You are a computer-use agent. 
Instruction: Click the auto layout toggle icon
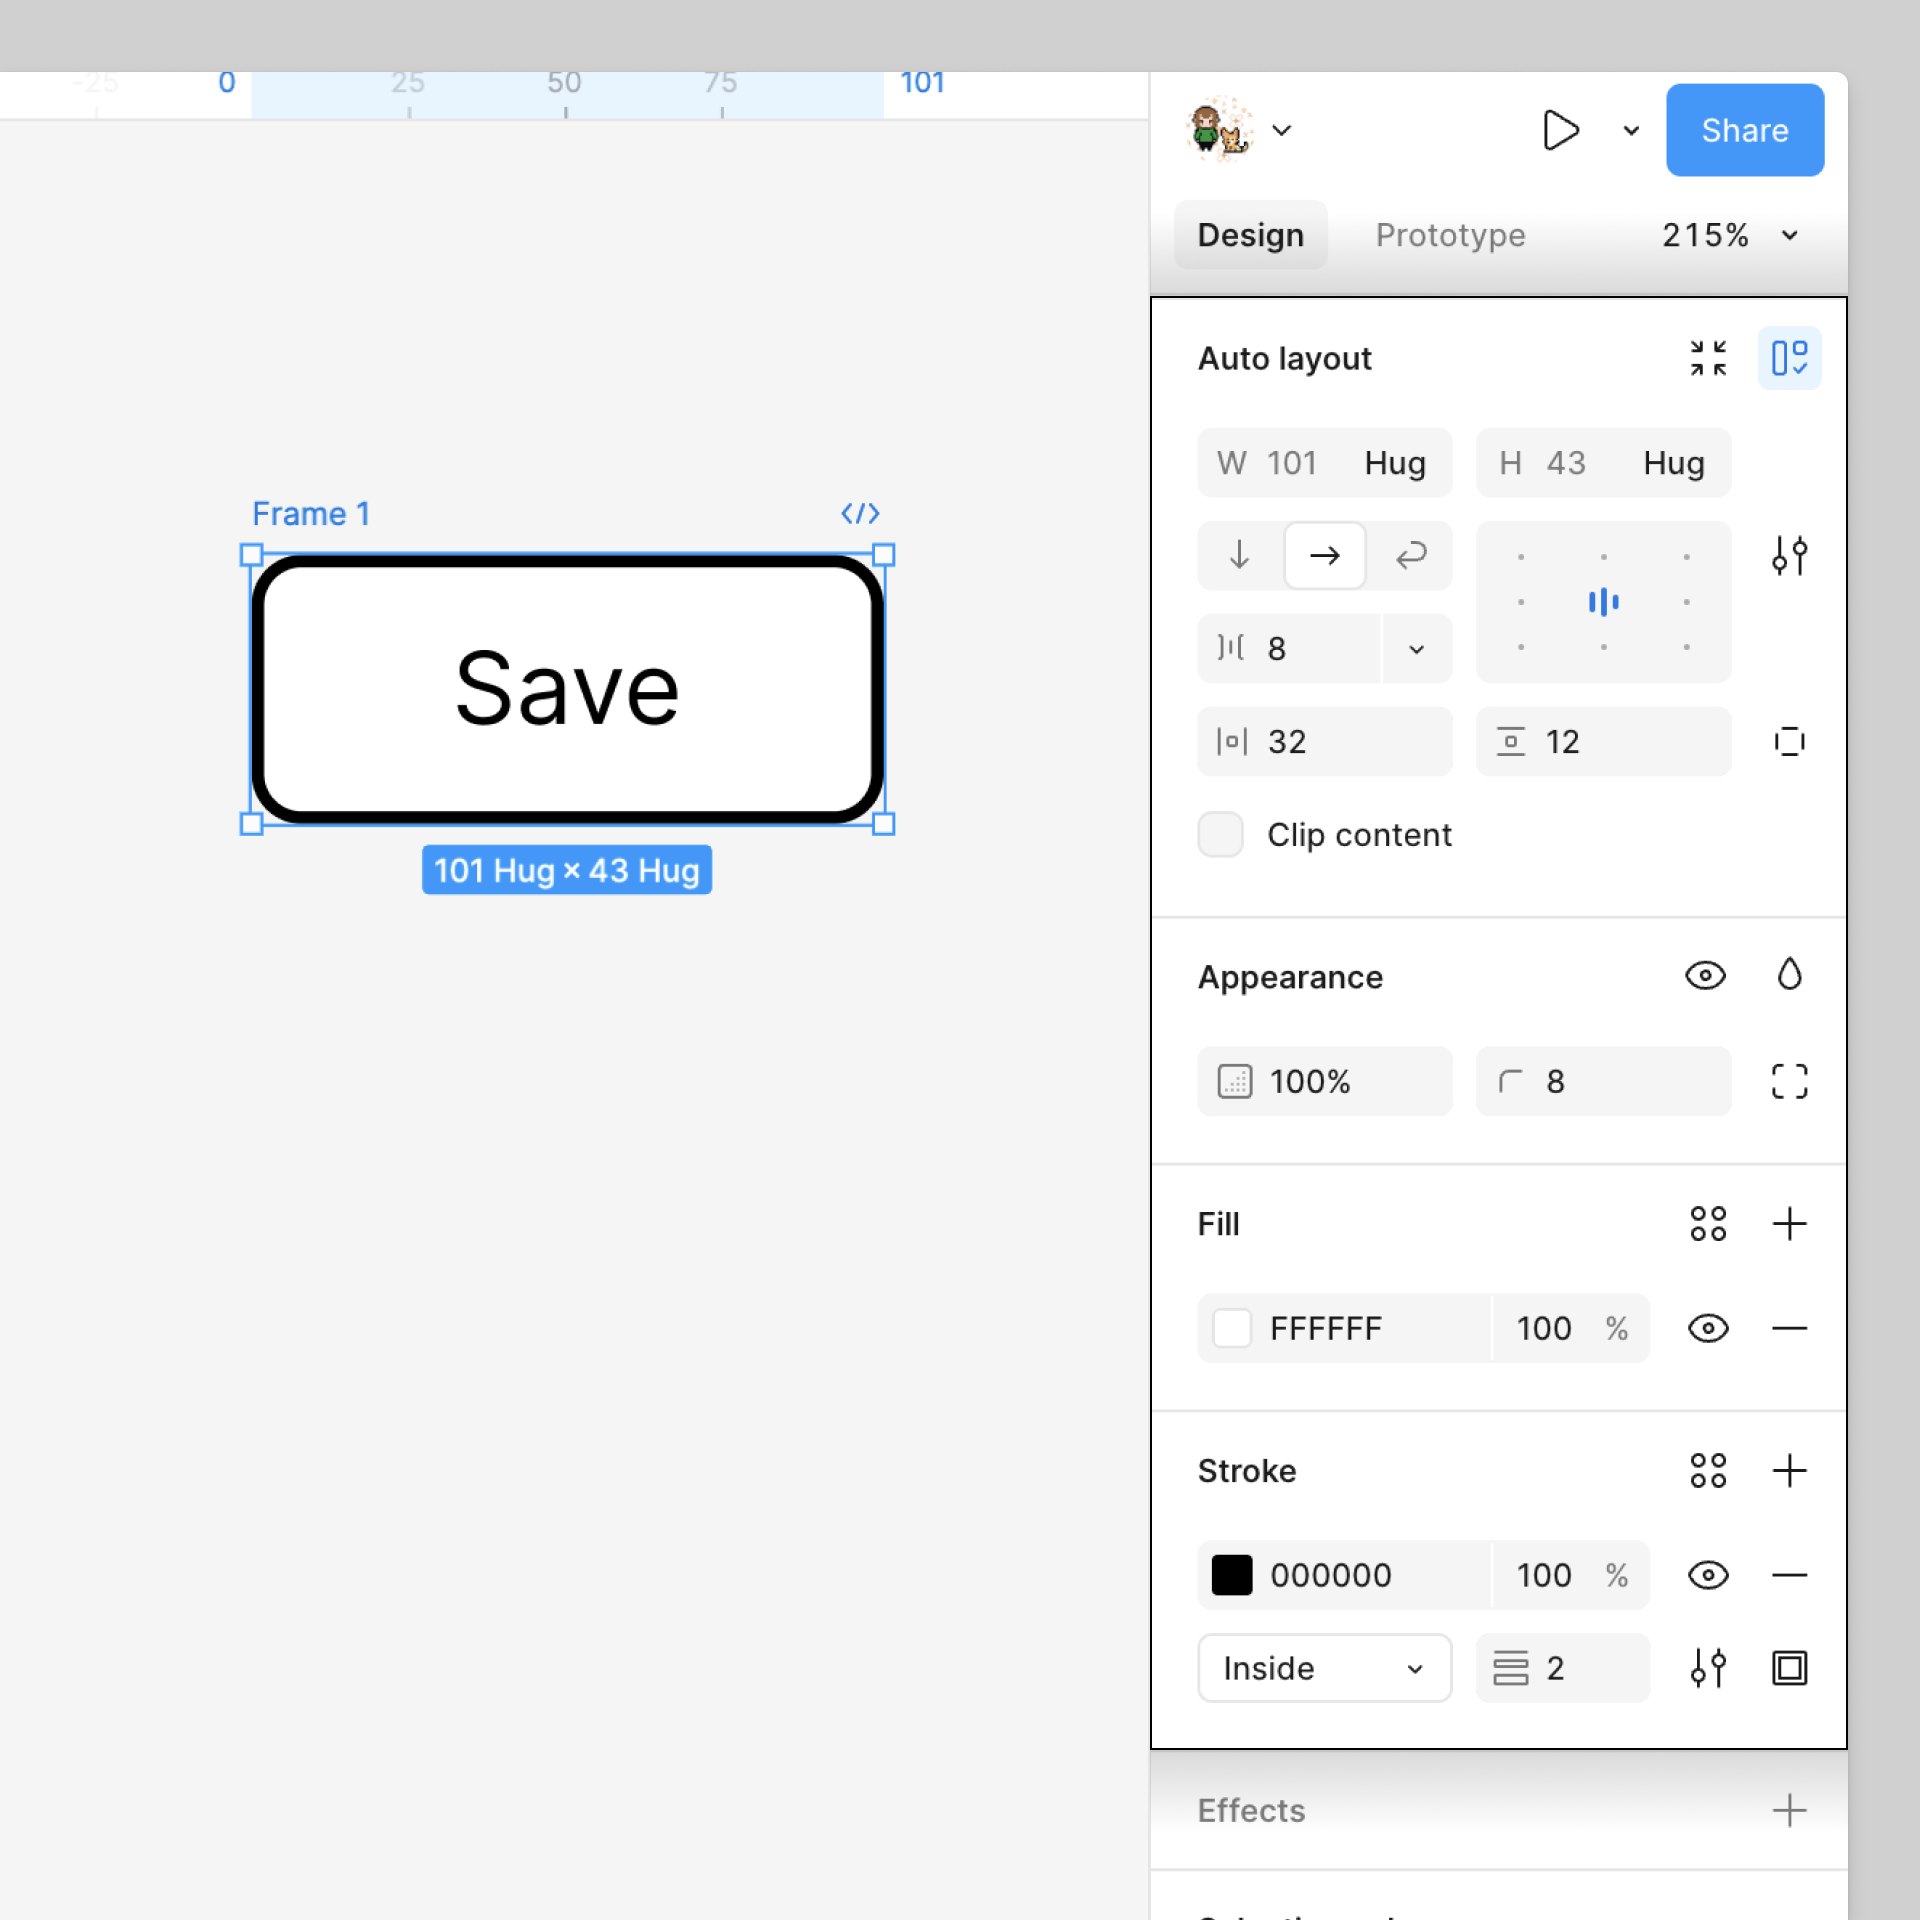(1789, 358)
